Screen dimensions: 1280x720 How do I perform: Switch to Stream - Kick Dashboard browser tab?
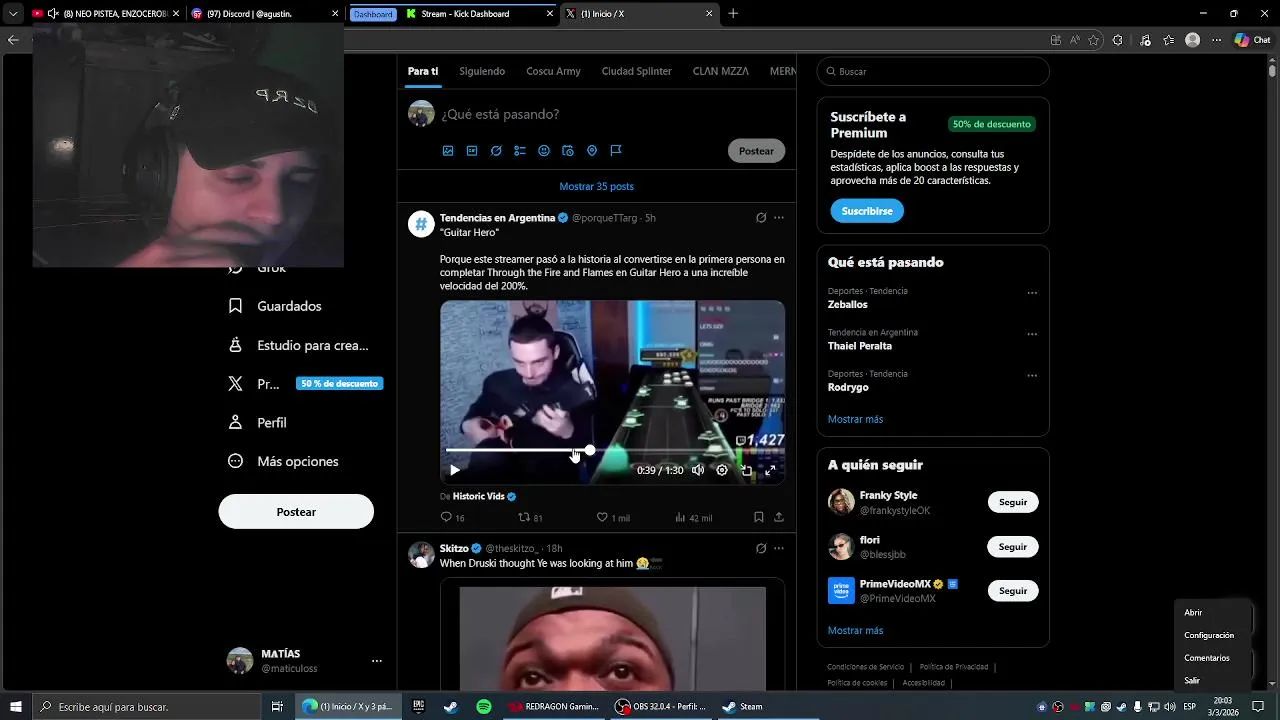tap(478, 14)
